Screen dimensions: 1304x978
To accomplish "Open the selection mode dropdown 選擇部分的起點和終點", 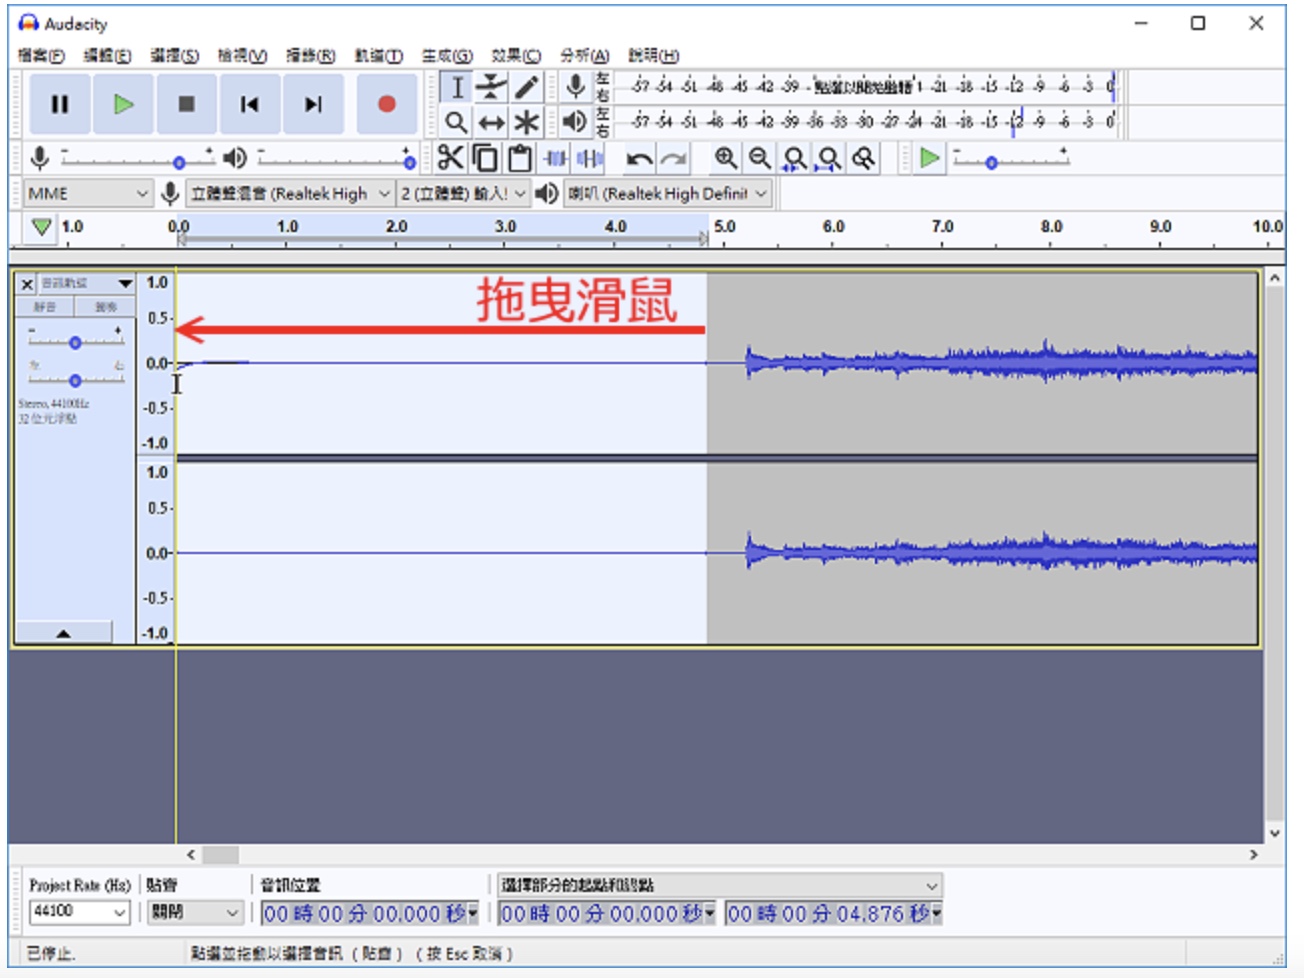I will 720,885.
